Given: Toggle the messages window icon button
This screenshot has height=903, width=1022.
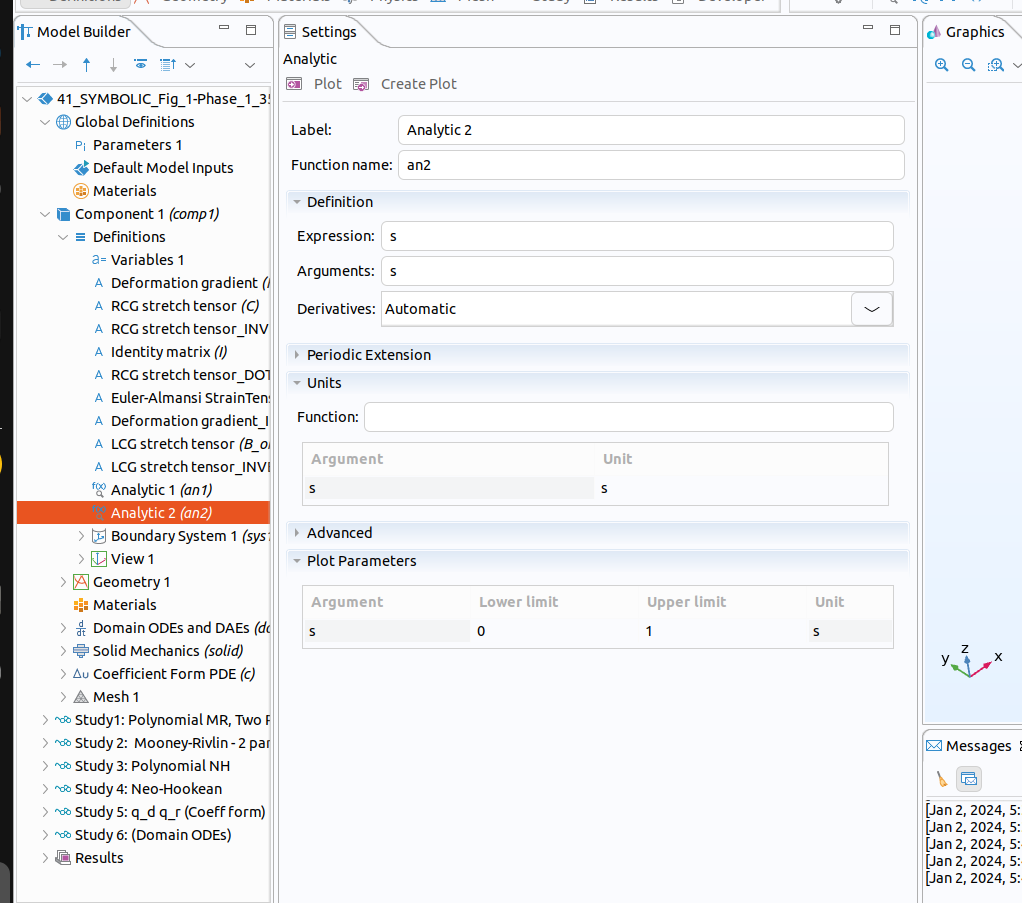Looking at the screenshot, I should 969,778.
